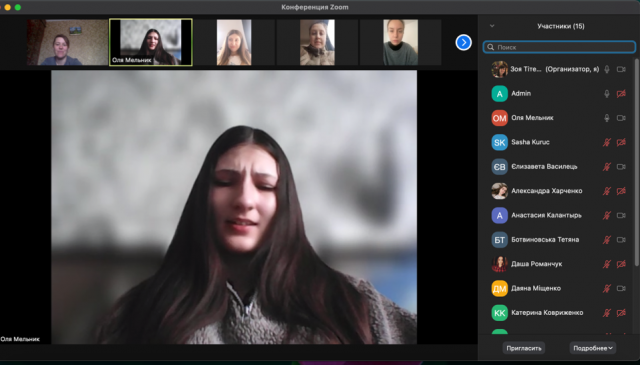Click camera icon next to Оля Мельник
640x365 pixels.
[621, 118]
